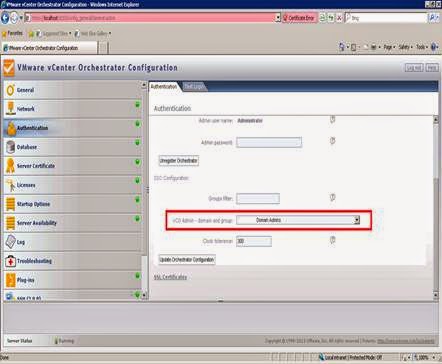Screen dimensions: 442x364
Task: Click the Stop loading red X icon
Action: point(339,18)
